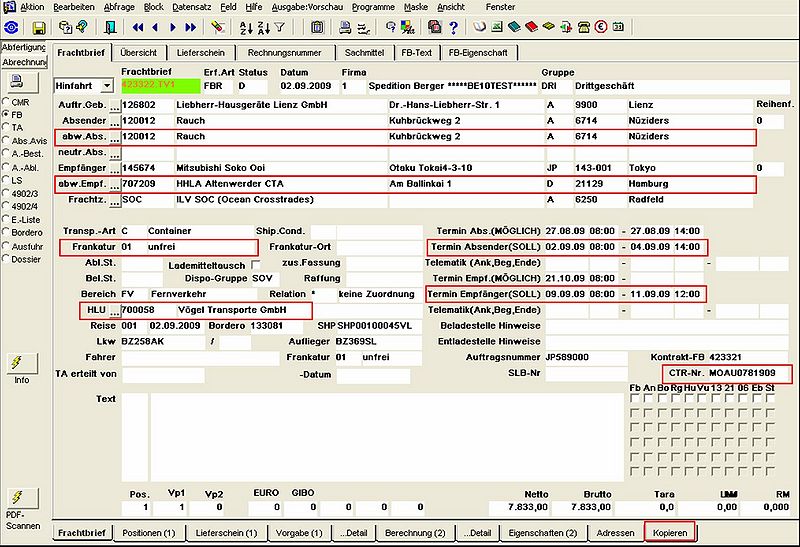Select the Bordero radio option
Image resolution: width=800 pixels, height=547 pixels.
click(6, 232)
